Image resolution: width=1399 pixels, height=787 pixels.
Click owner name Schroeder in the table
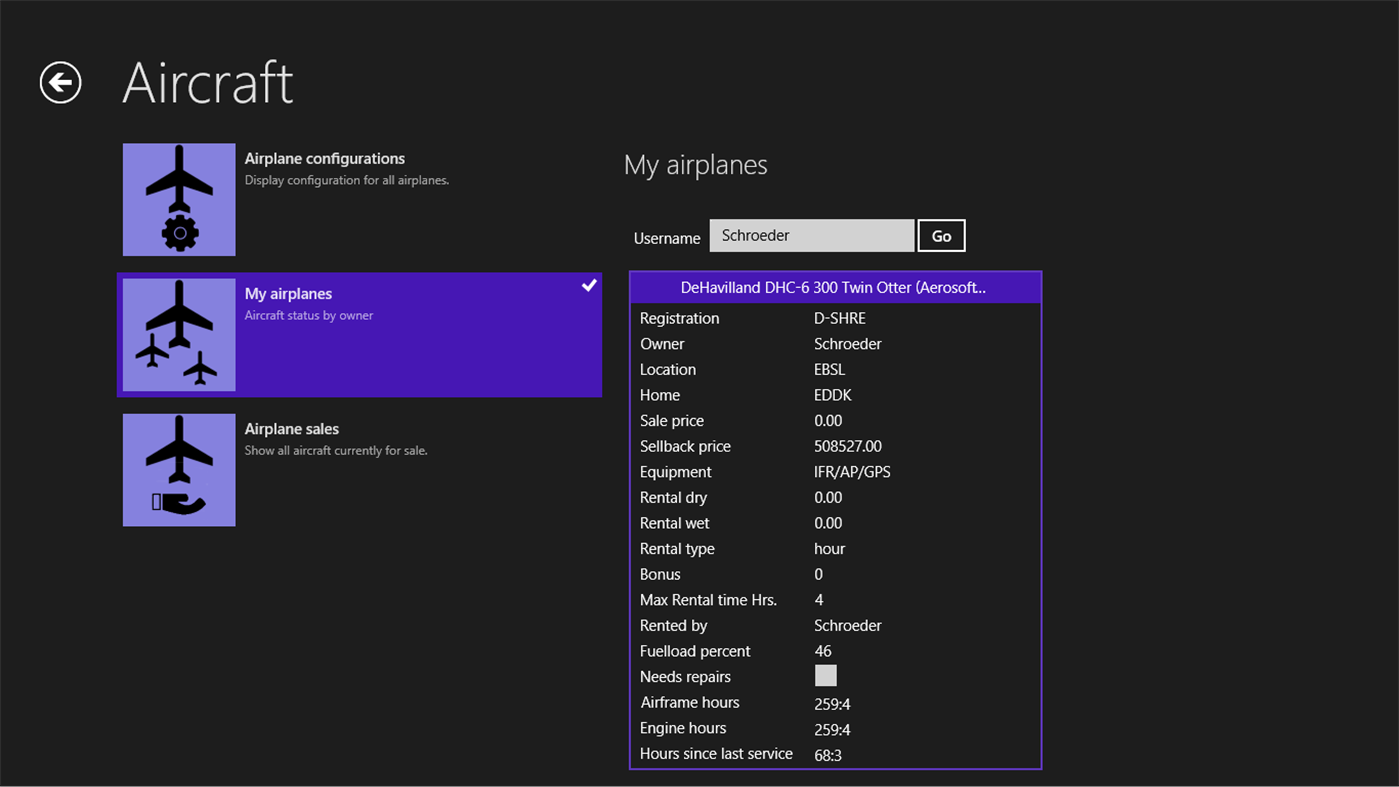847,343
